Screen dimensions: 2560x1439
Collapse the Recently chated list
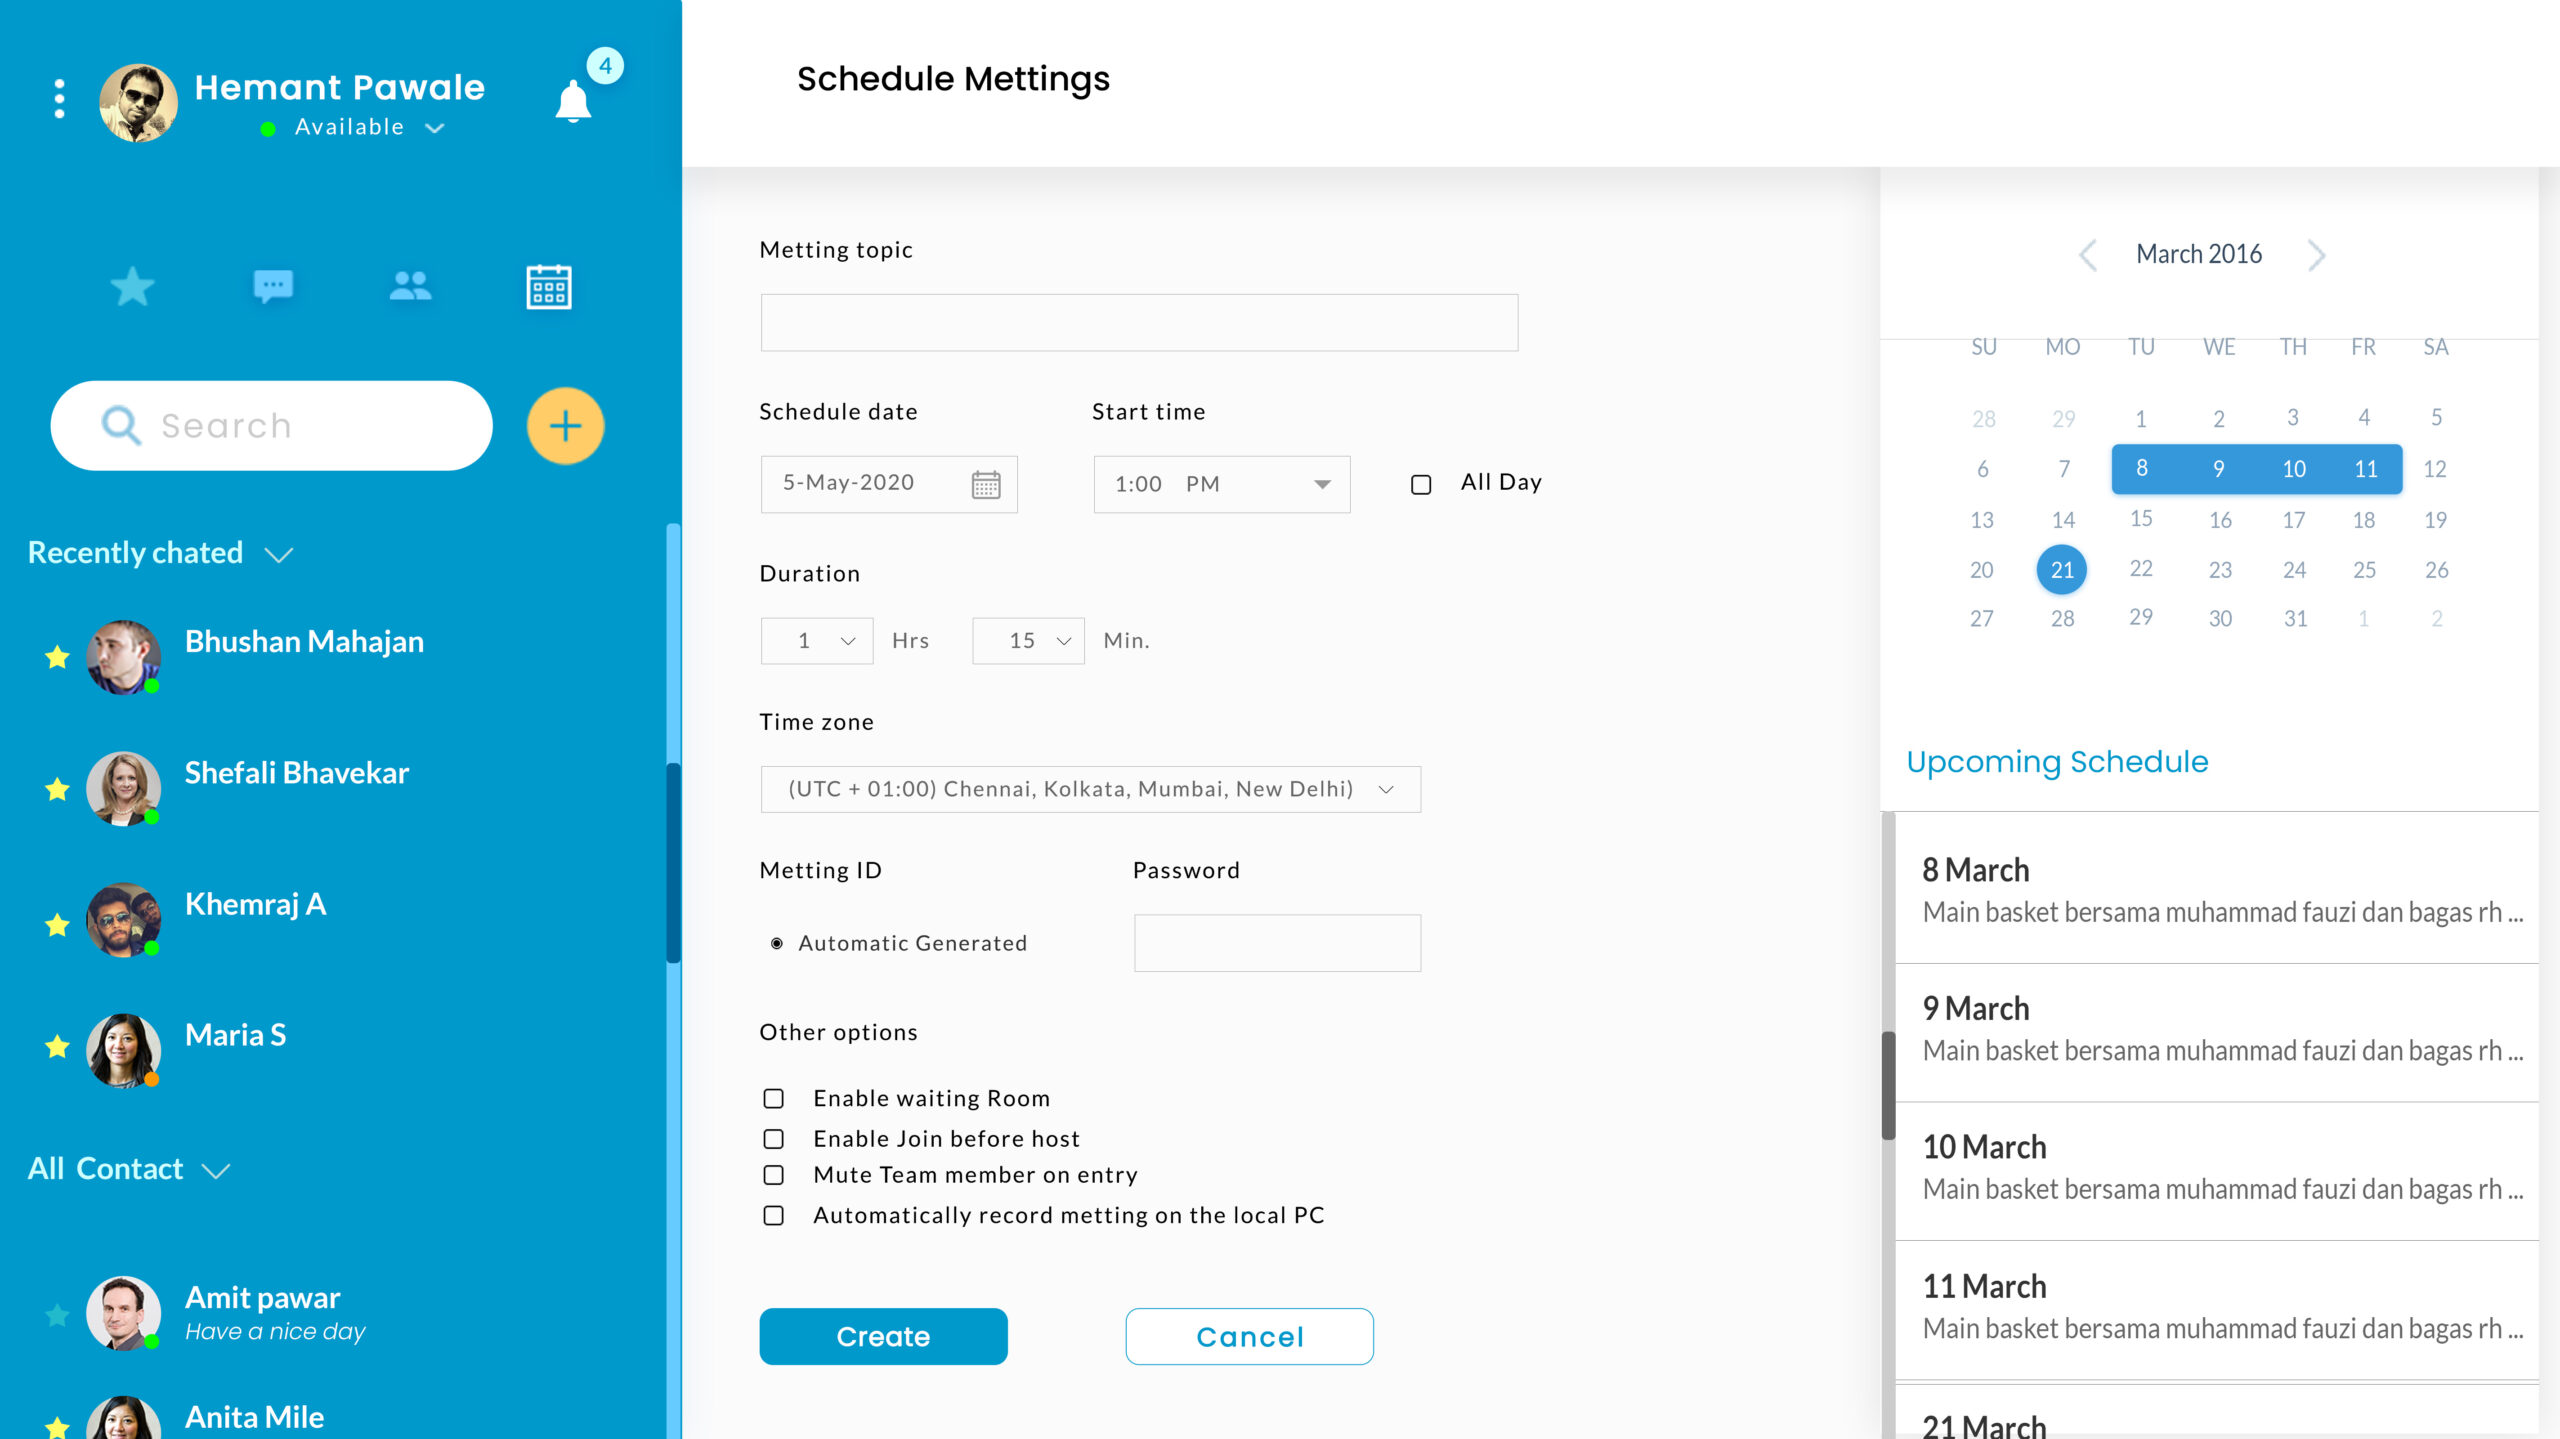pos(278,555)
